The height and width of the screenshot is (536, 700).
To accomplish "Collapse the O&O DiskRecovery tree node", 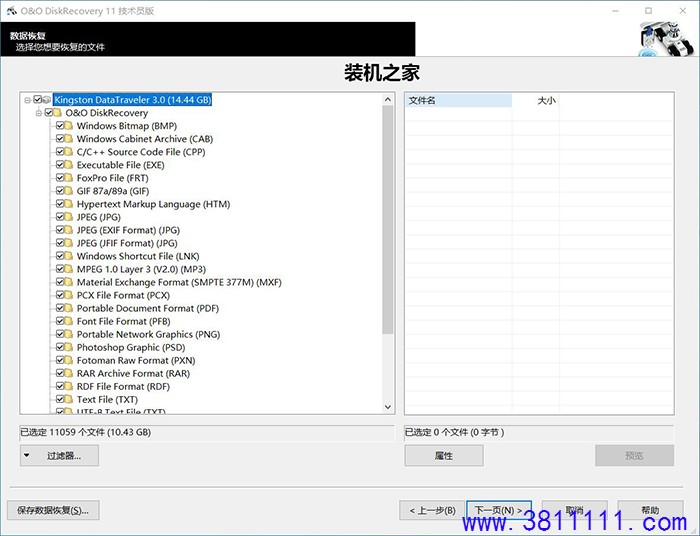I will [x=39, y=113].
